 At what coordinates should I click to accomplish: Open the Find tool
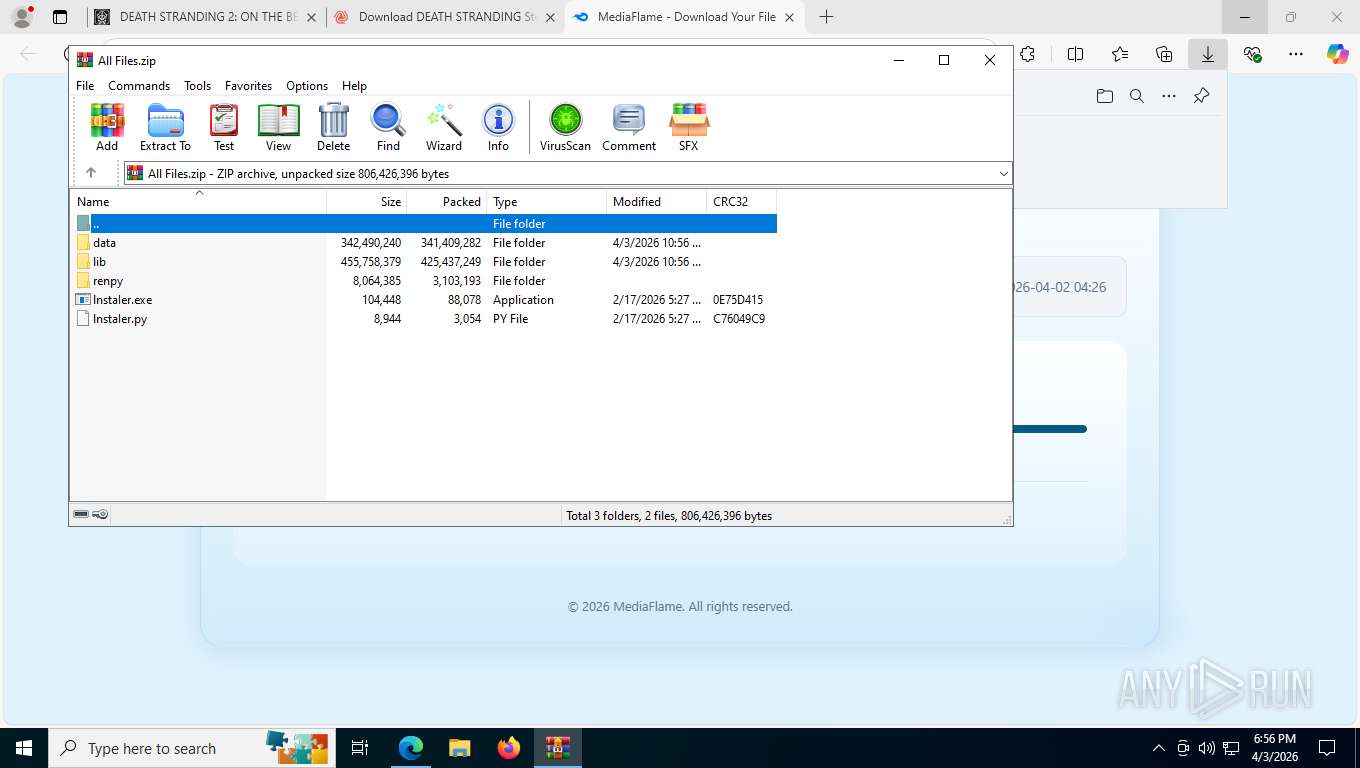point(388,127)
